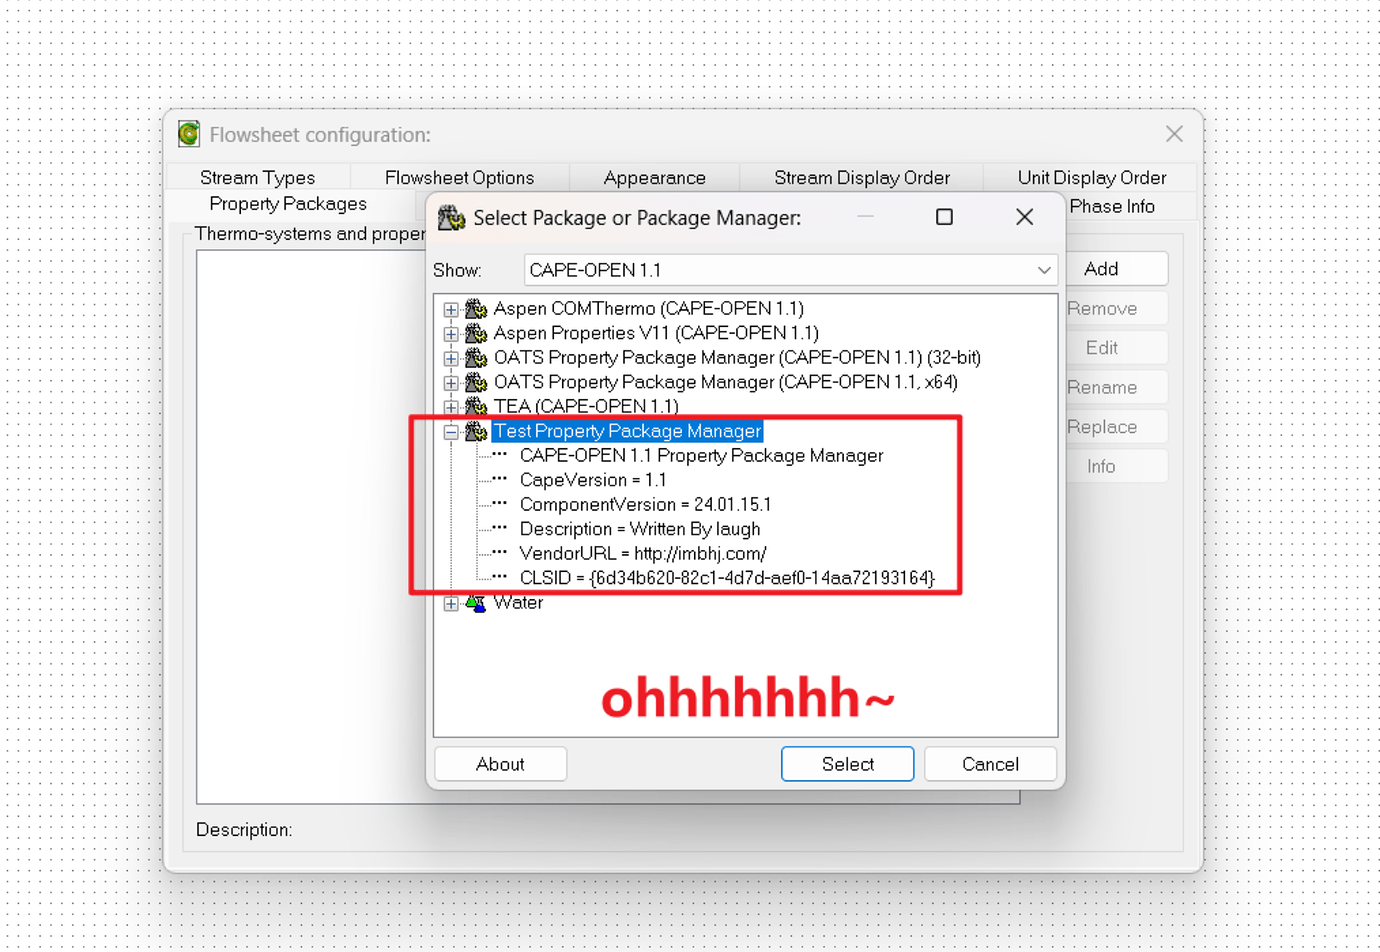Image resolution: width=1380 pixels, height=952 pixels.
Task: Click the OATS 32-bit package manager icon
Action: 476,358
